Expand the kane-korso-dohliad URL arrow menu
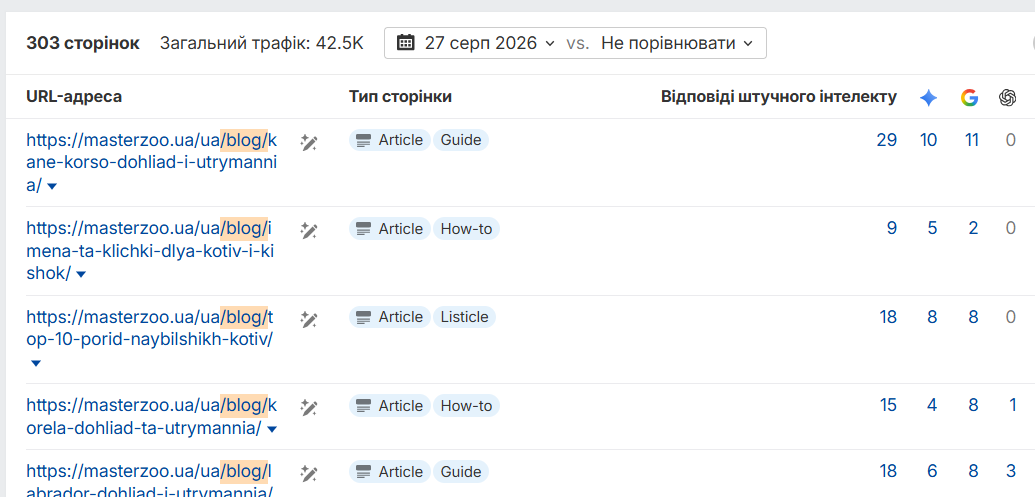 click(x=52, y=187)
